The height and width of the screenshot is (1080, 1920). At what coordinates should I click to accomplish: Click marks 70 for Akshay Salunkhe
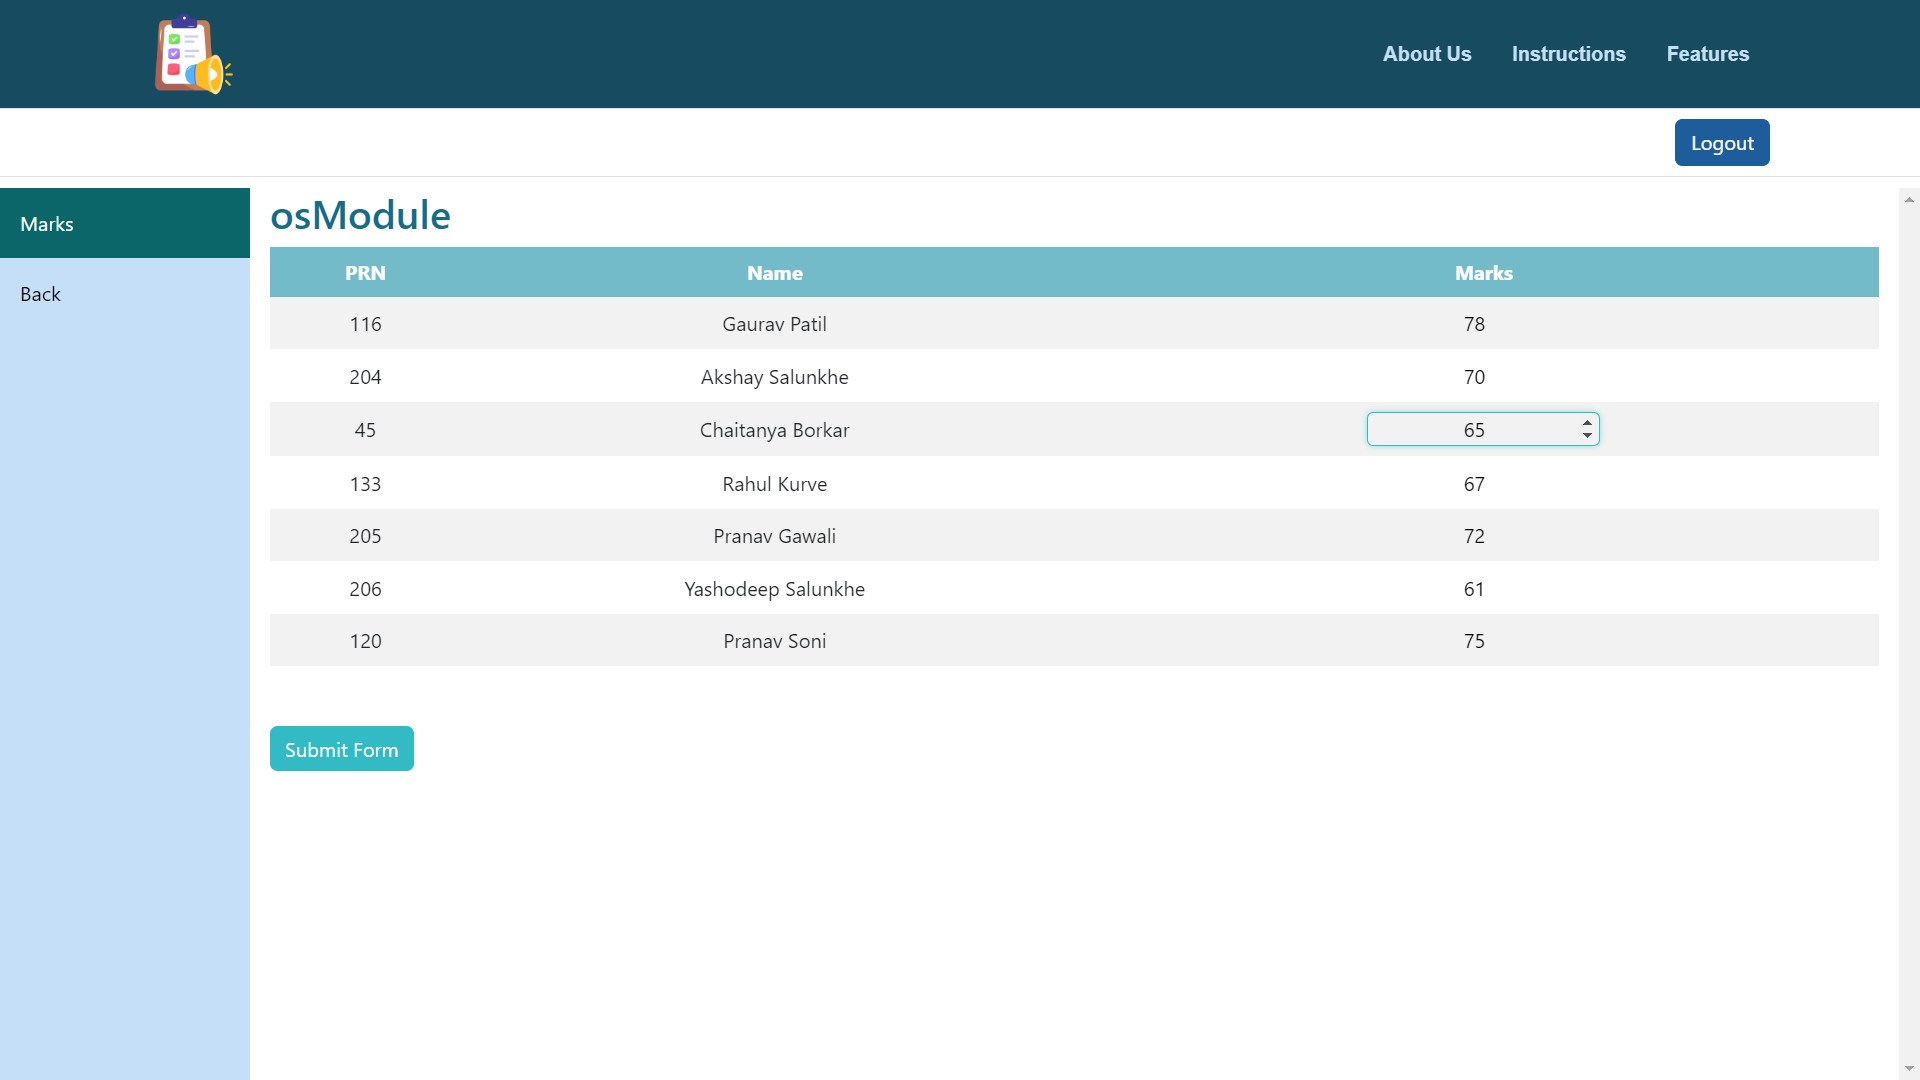point(1474,377)
